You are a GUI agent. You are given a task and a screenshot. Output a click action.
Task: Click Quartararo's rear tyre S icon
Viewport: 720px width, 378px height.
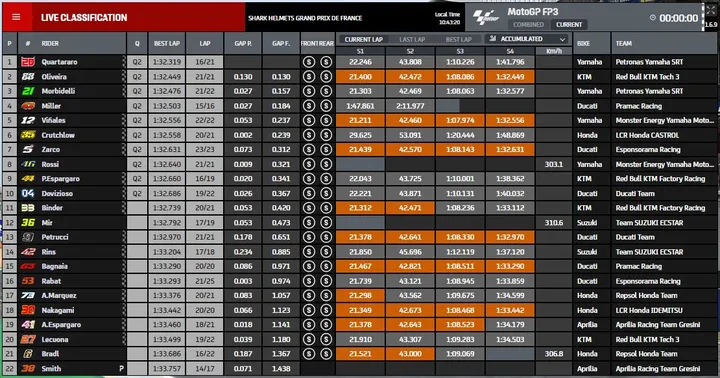coord(326,62)
